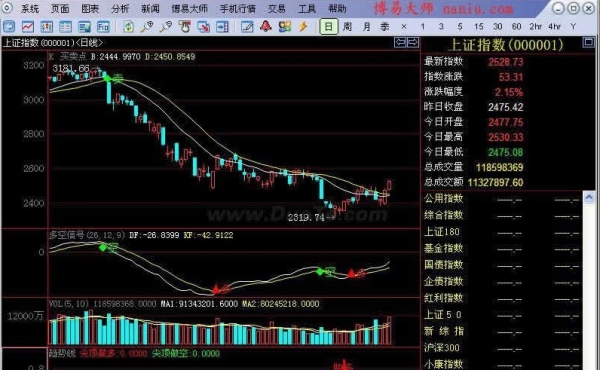Click the zoom in magnifier icon
This screenshot has height=370, width=600.
point(147,26)
